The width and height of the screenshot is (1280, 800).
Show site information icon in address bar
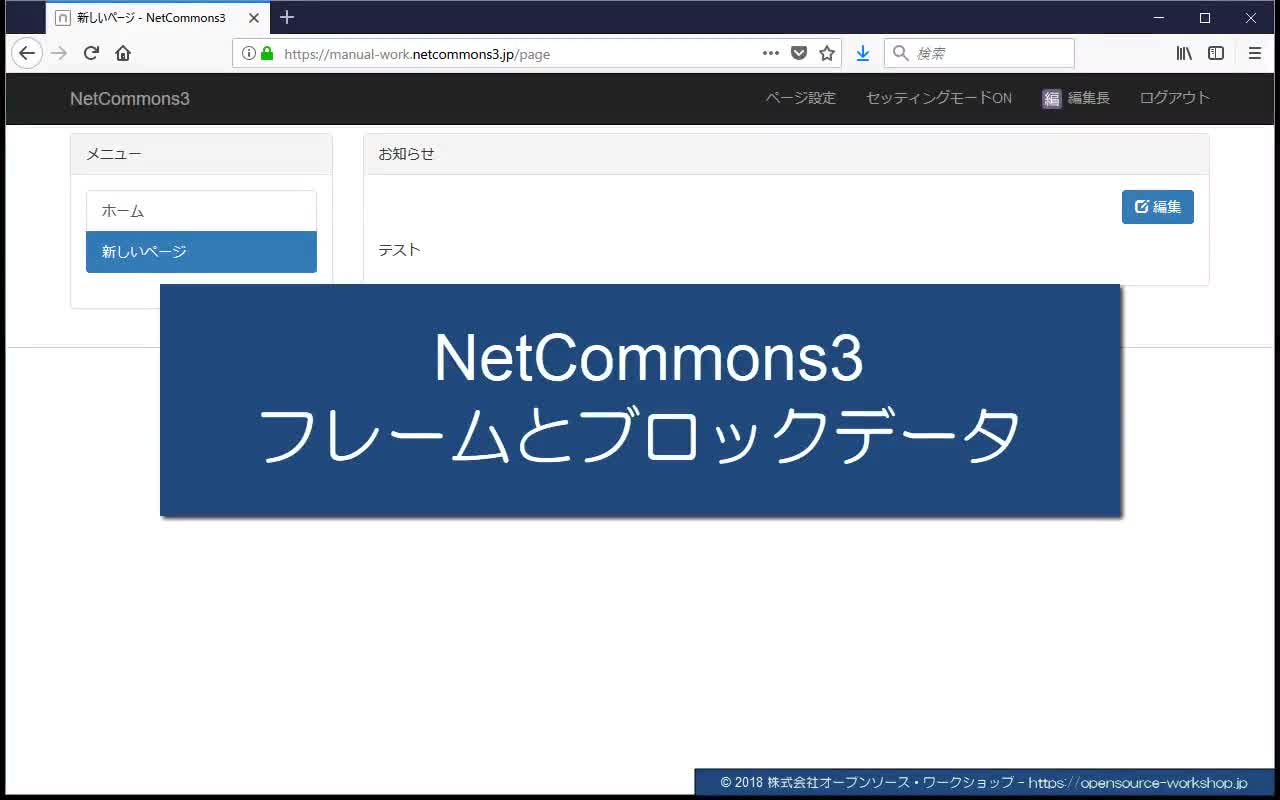click(249, 53)
